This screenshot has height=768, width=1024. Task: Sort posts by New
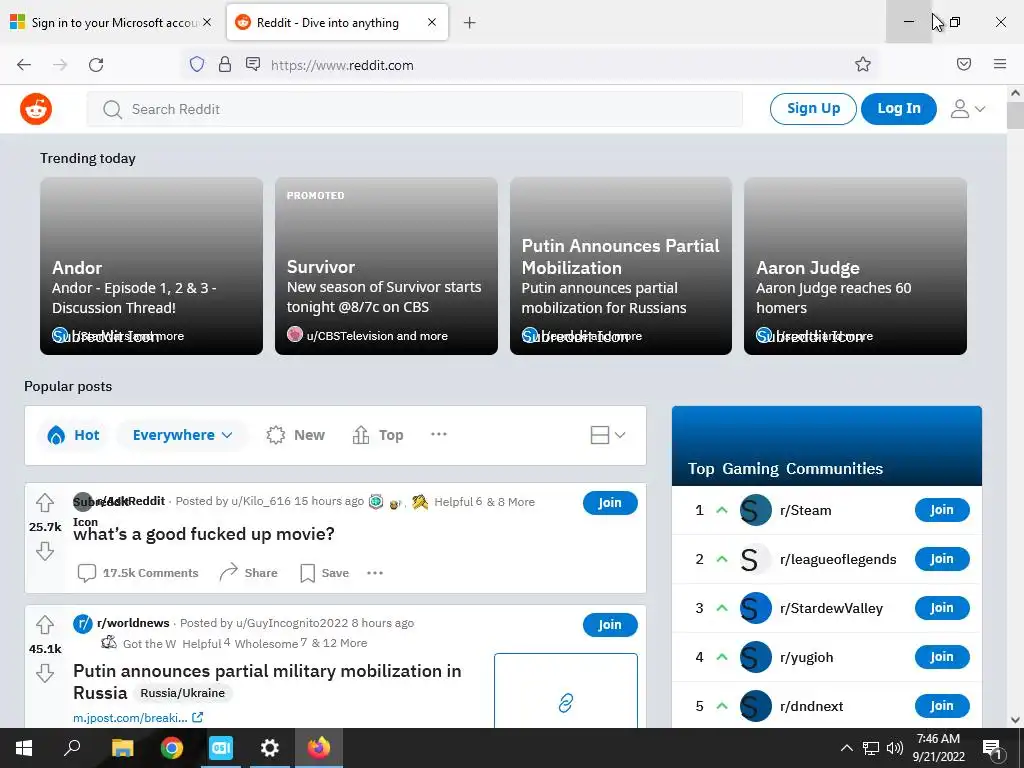pyautogui.click(x=296, y=435)
